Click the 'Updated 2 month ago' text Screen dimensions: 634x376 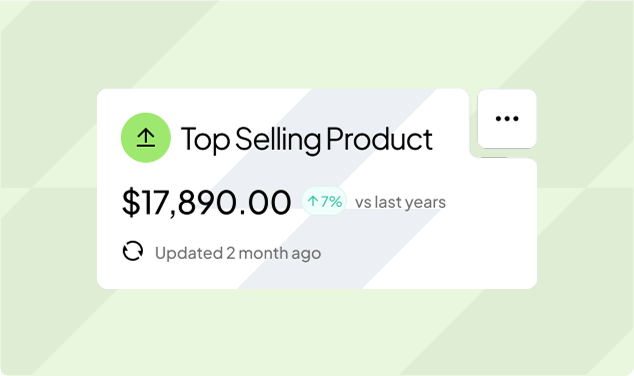[x=238, y=253]
